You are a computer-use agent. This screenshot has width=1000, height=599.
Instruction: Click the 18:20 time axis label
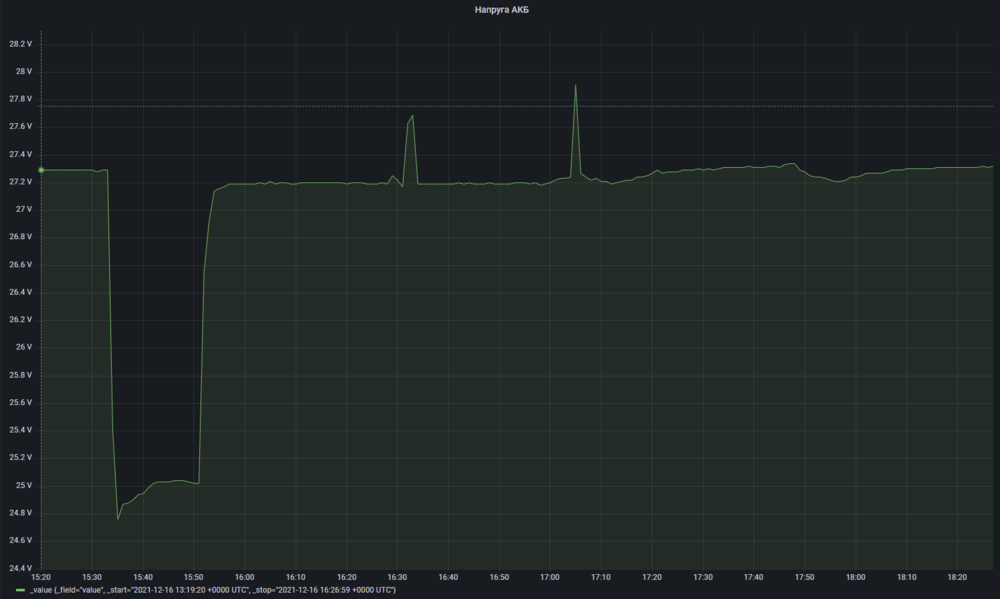958,577
